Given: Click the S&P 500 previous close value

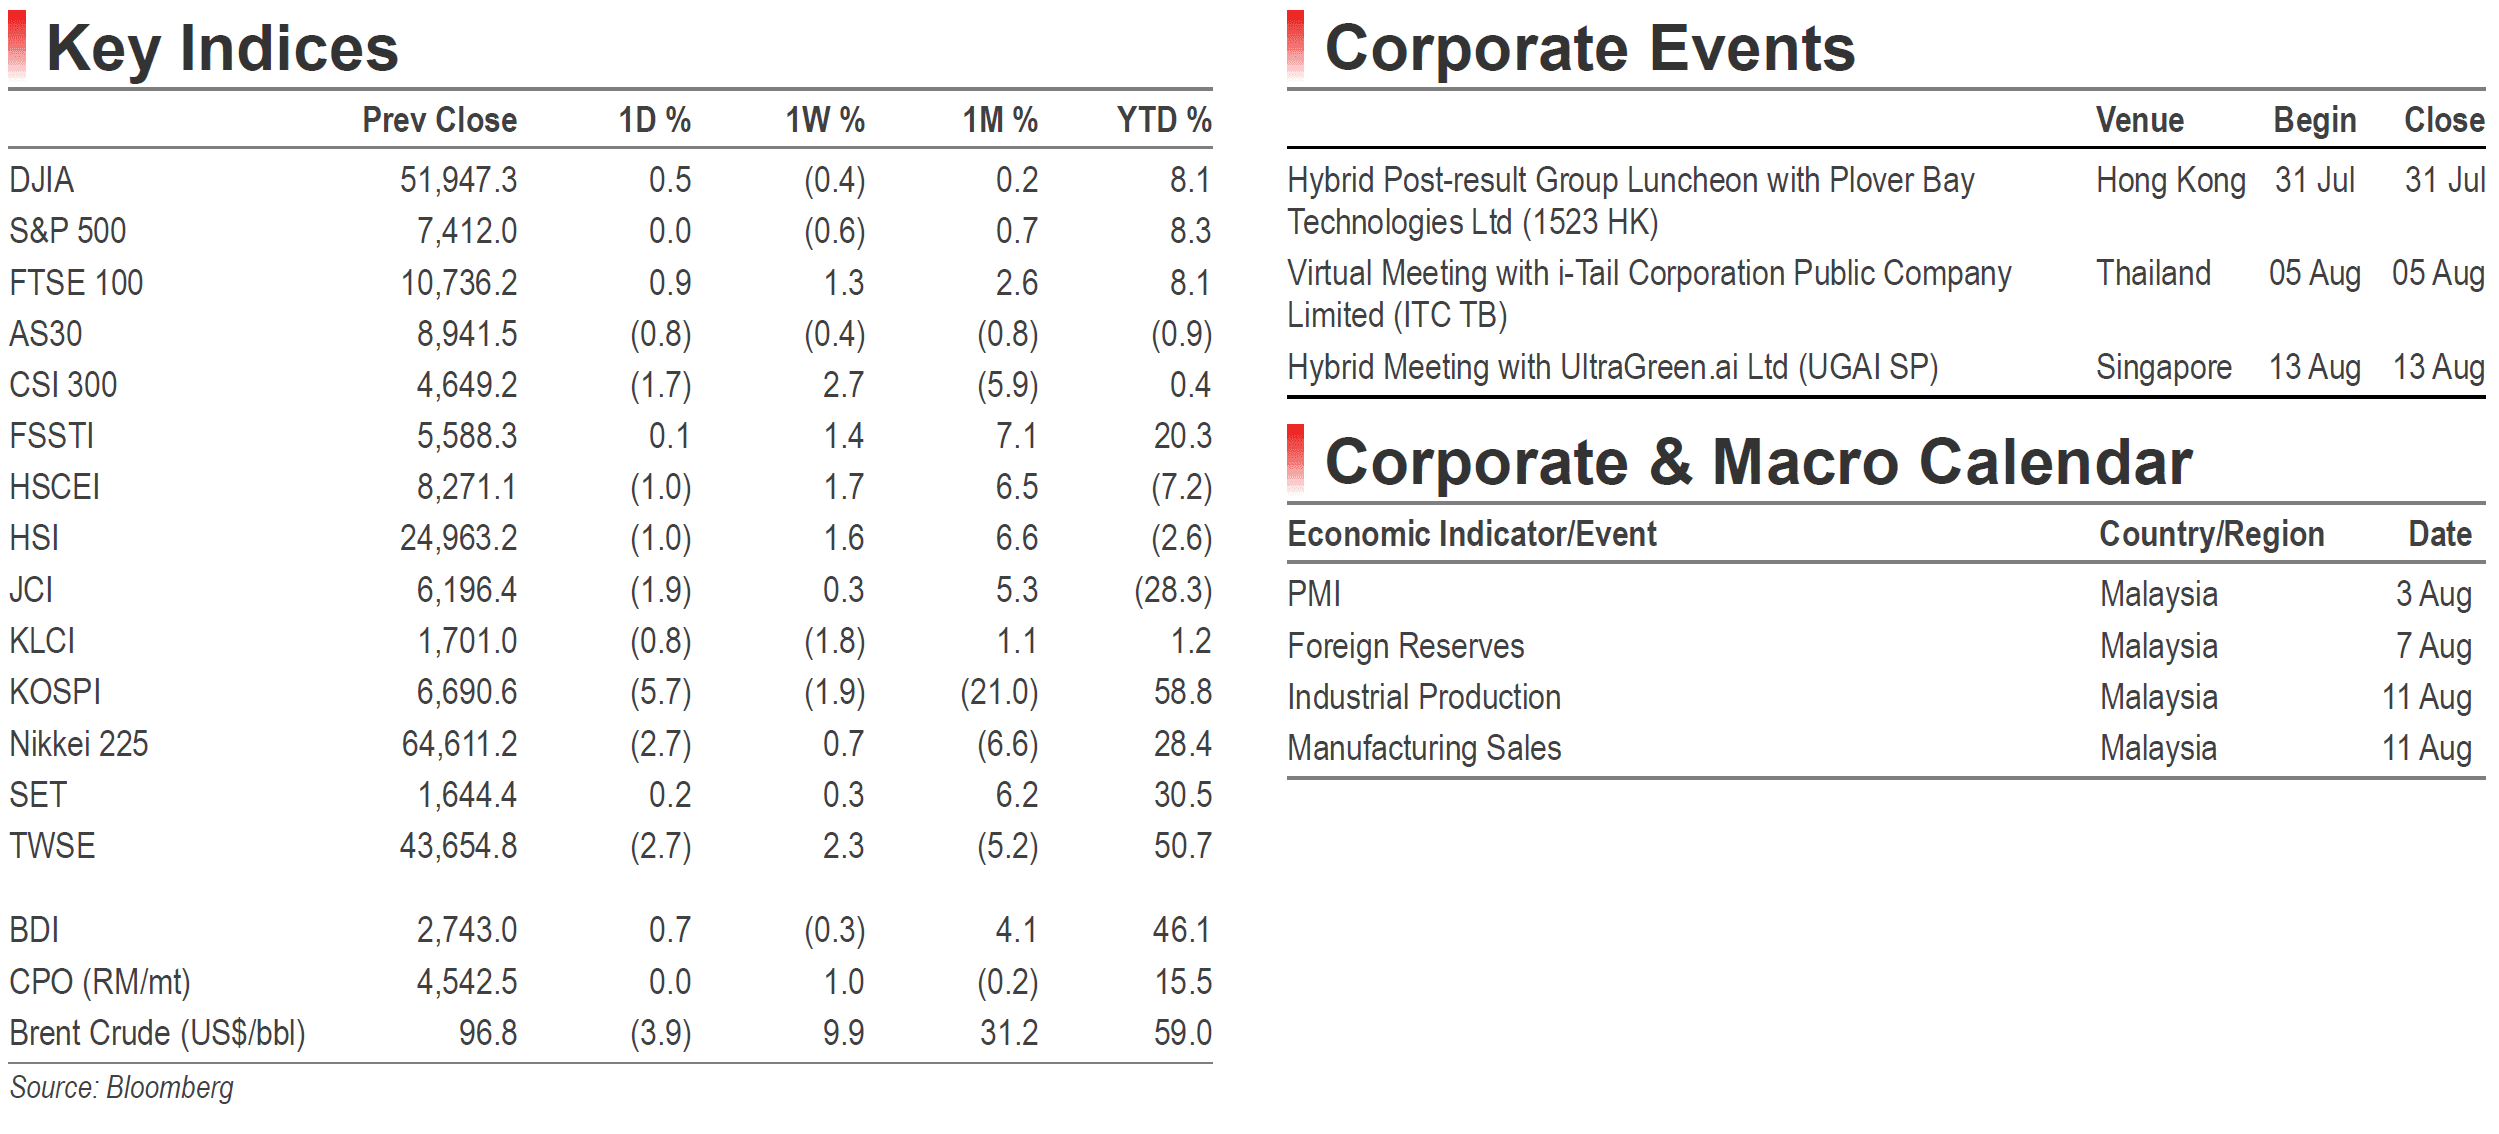Looking at the screenshot, I should [466, 231].
